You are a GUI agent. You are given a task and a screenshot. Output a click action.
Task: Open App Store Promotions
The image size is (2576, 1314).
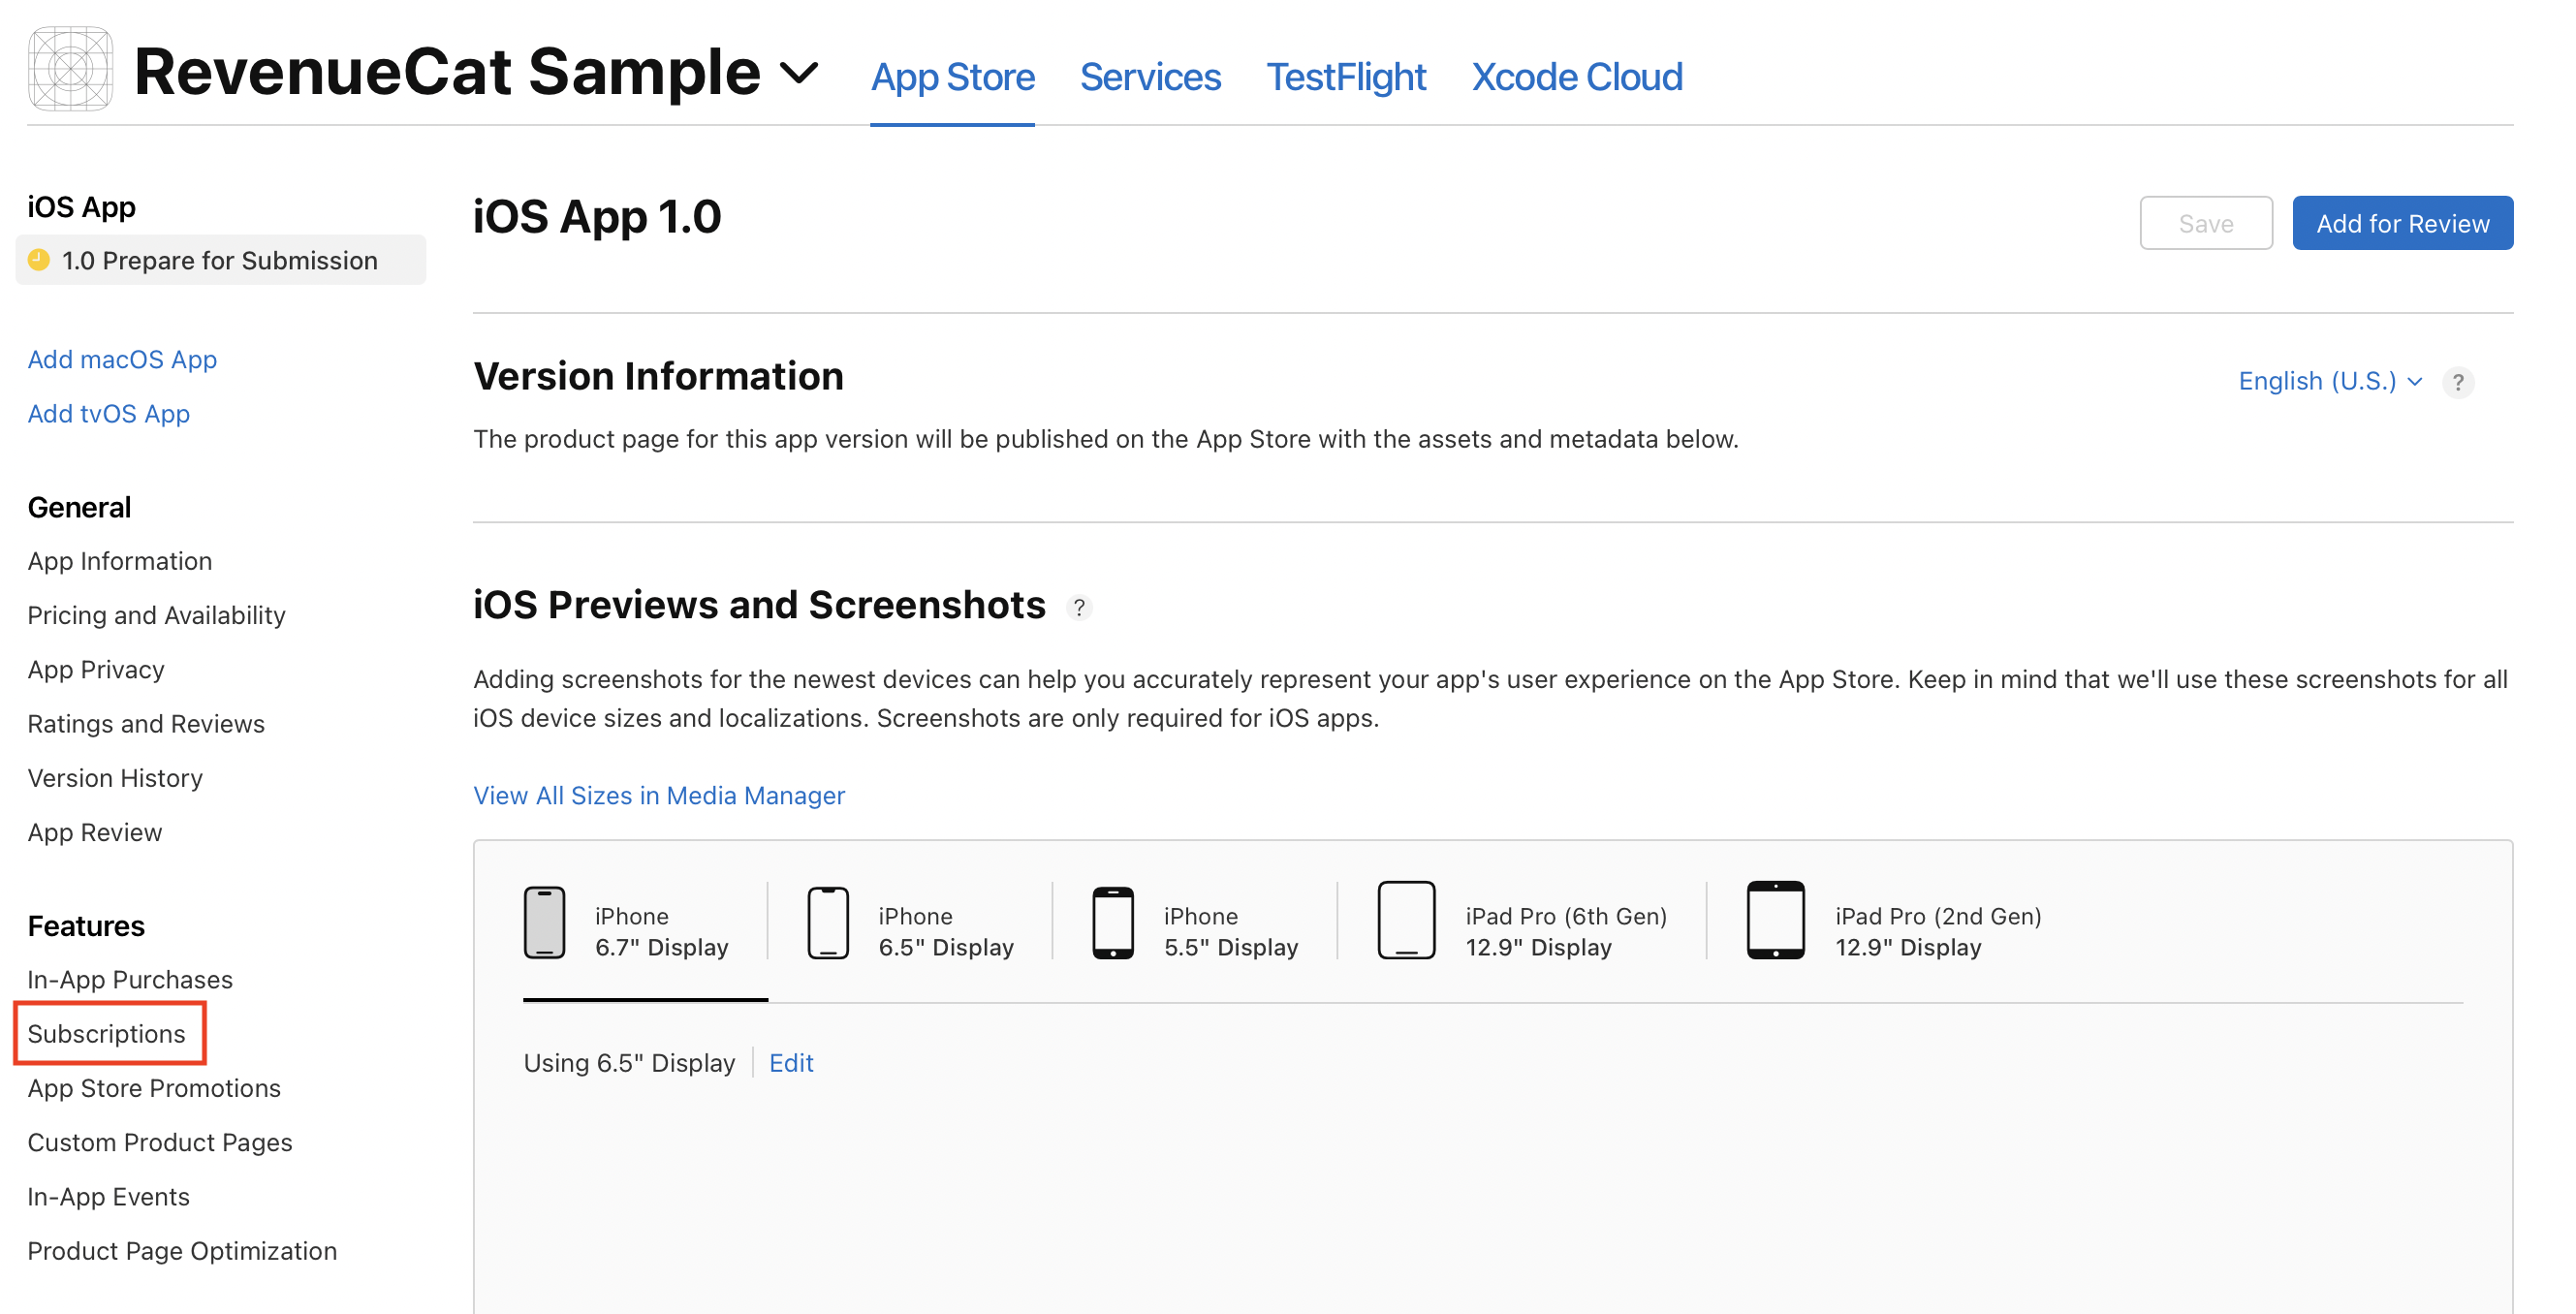[x=153, y=1088]
